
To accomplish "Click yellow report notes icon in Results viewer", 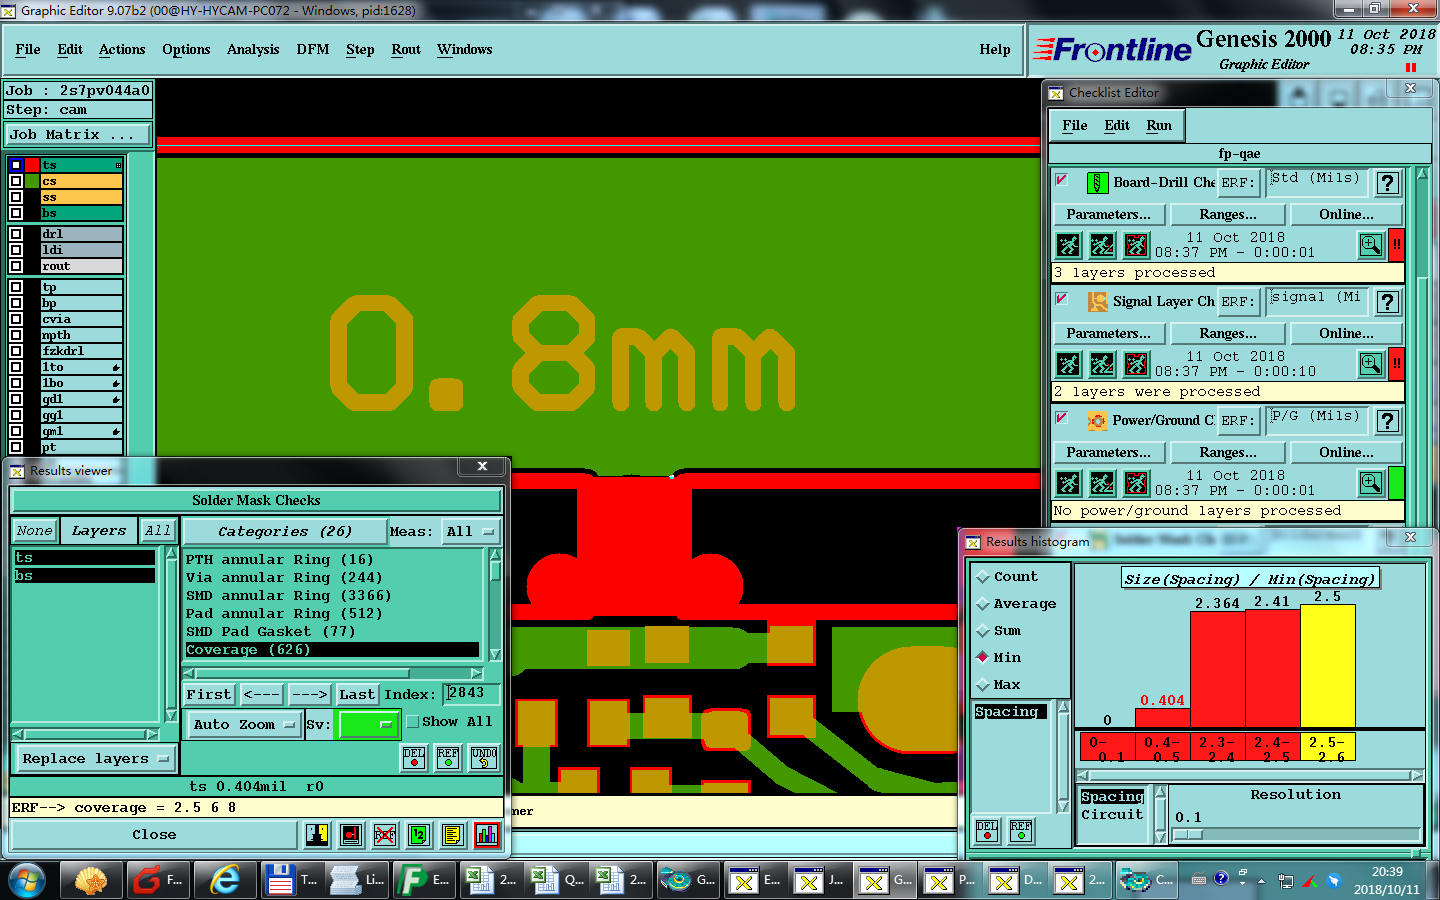I will coord(453,834).
